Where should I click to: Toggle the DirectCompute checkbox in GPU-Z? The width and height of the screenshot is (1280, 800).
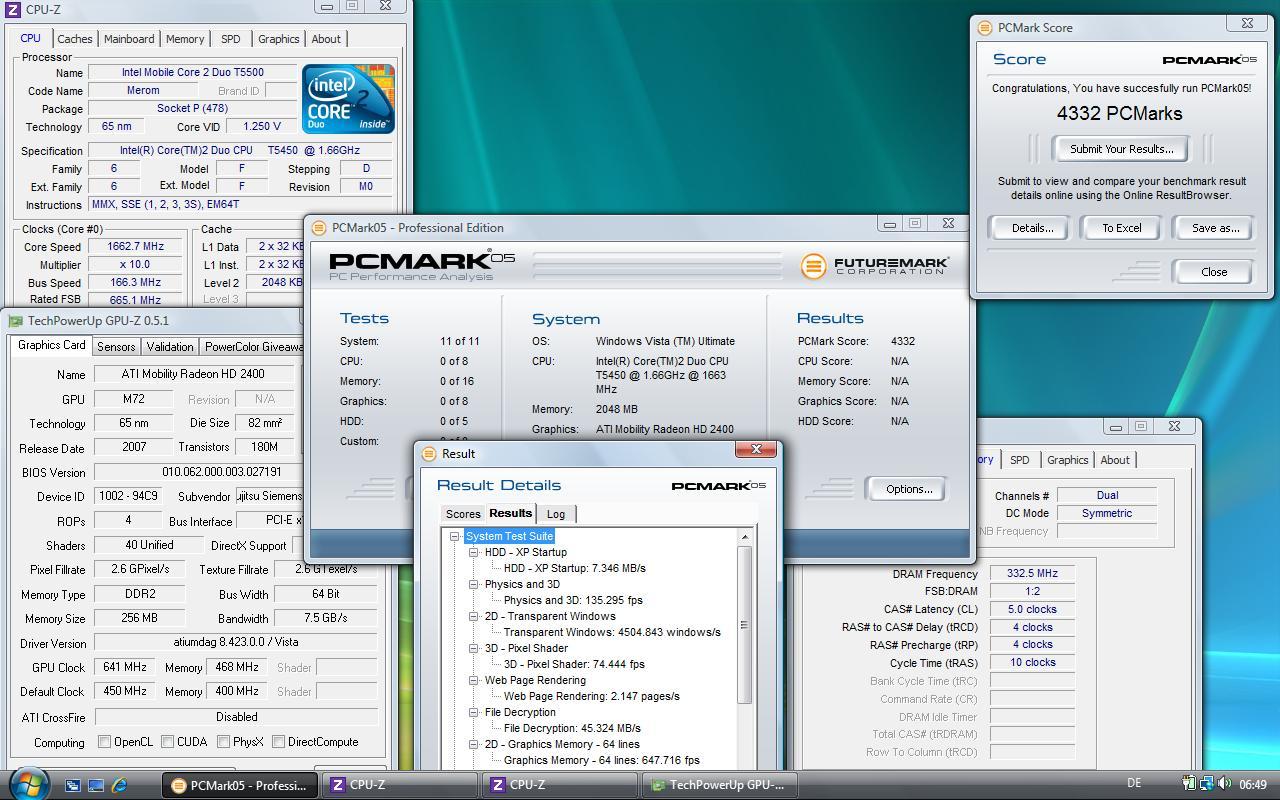point(279,742)
